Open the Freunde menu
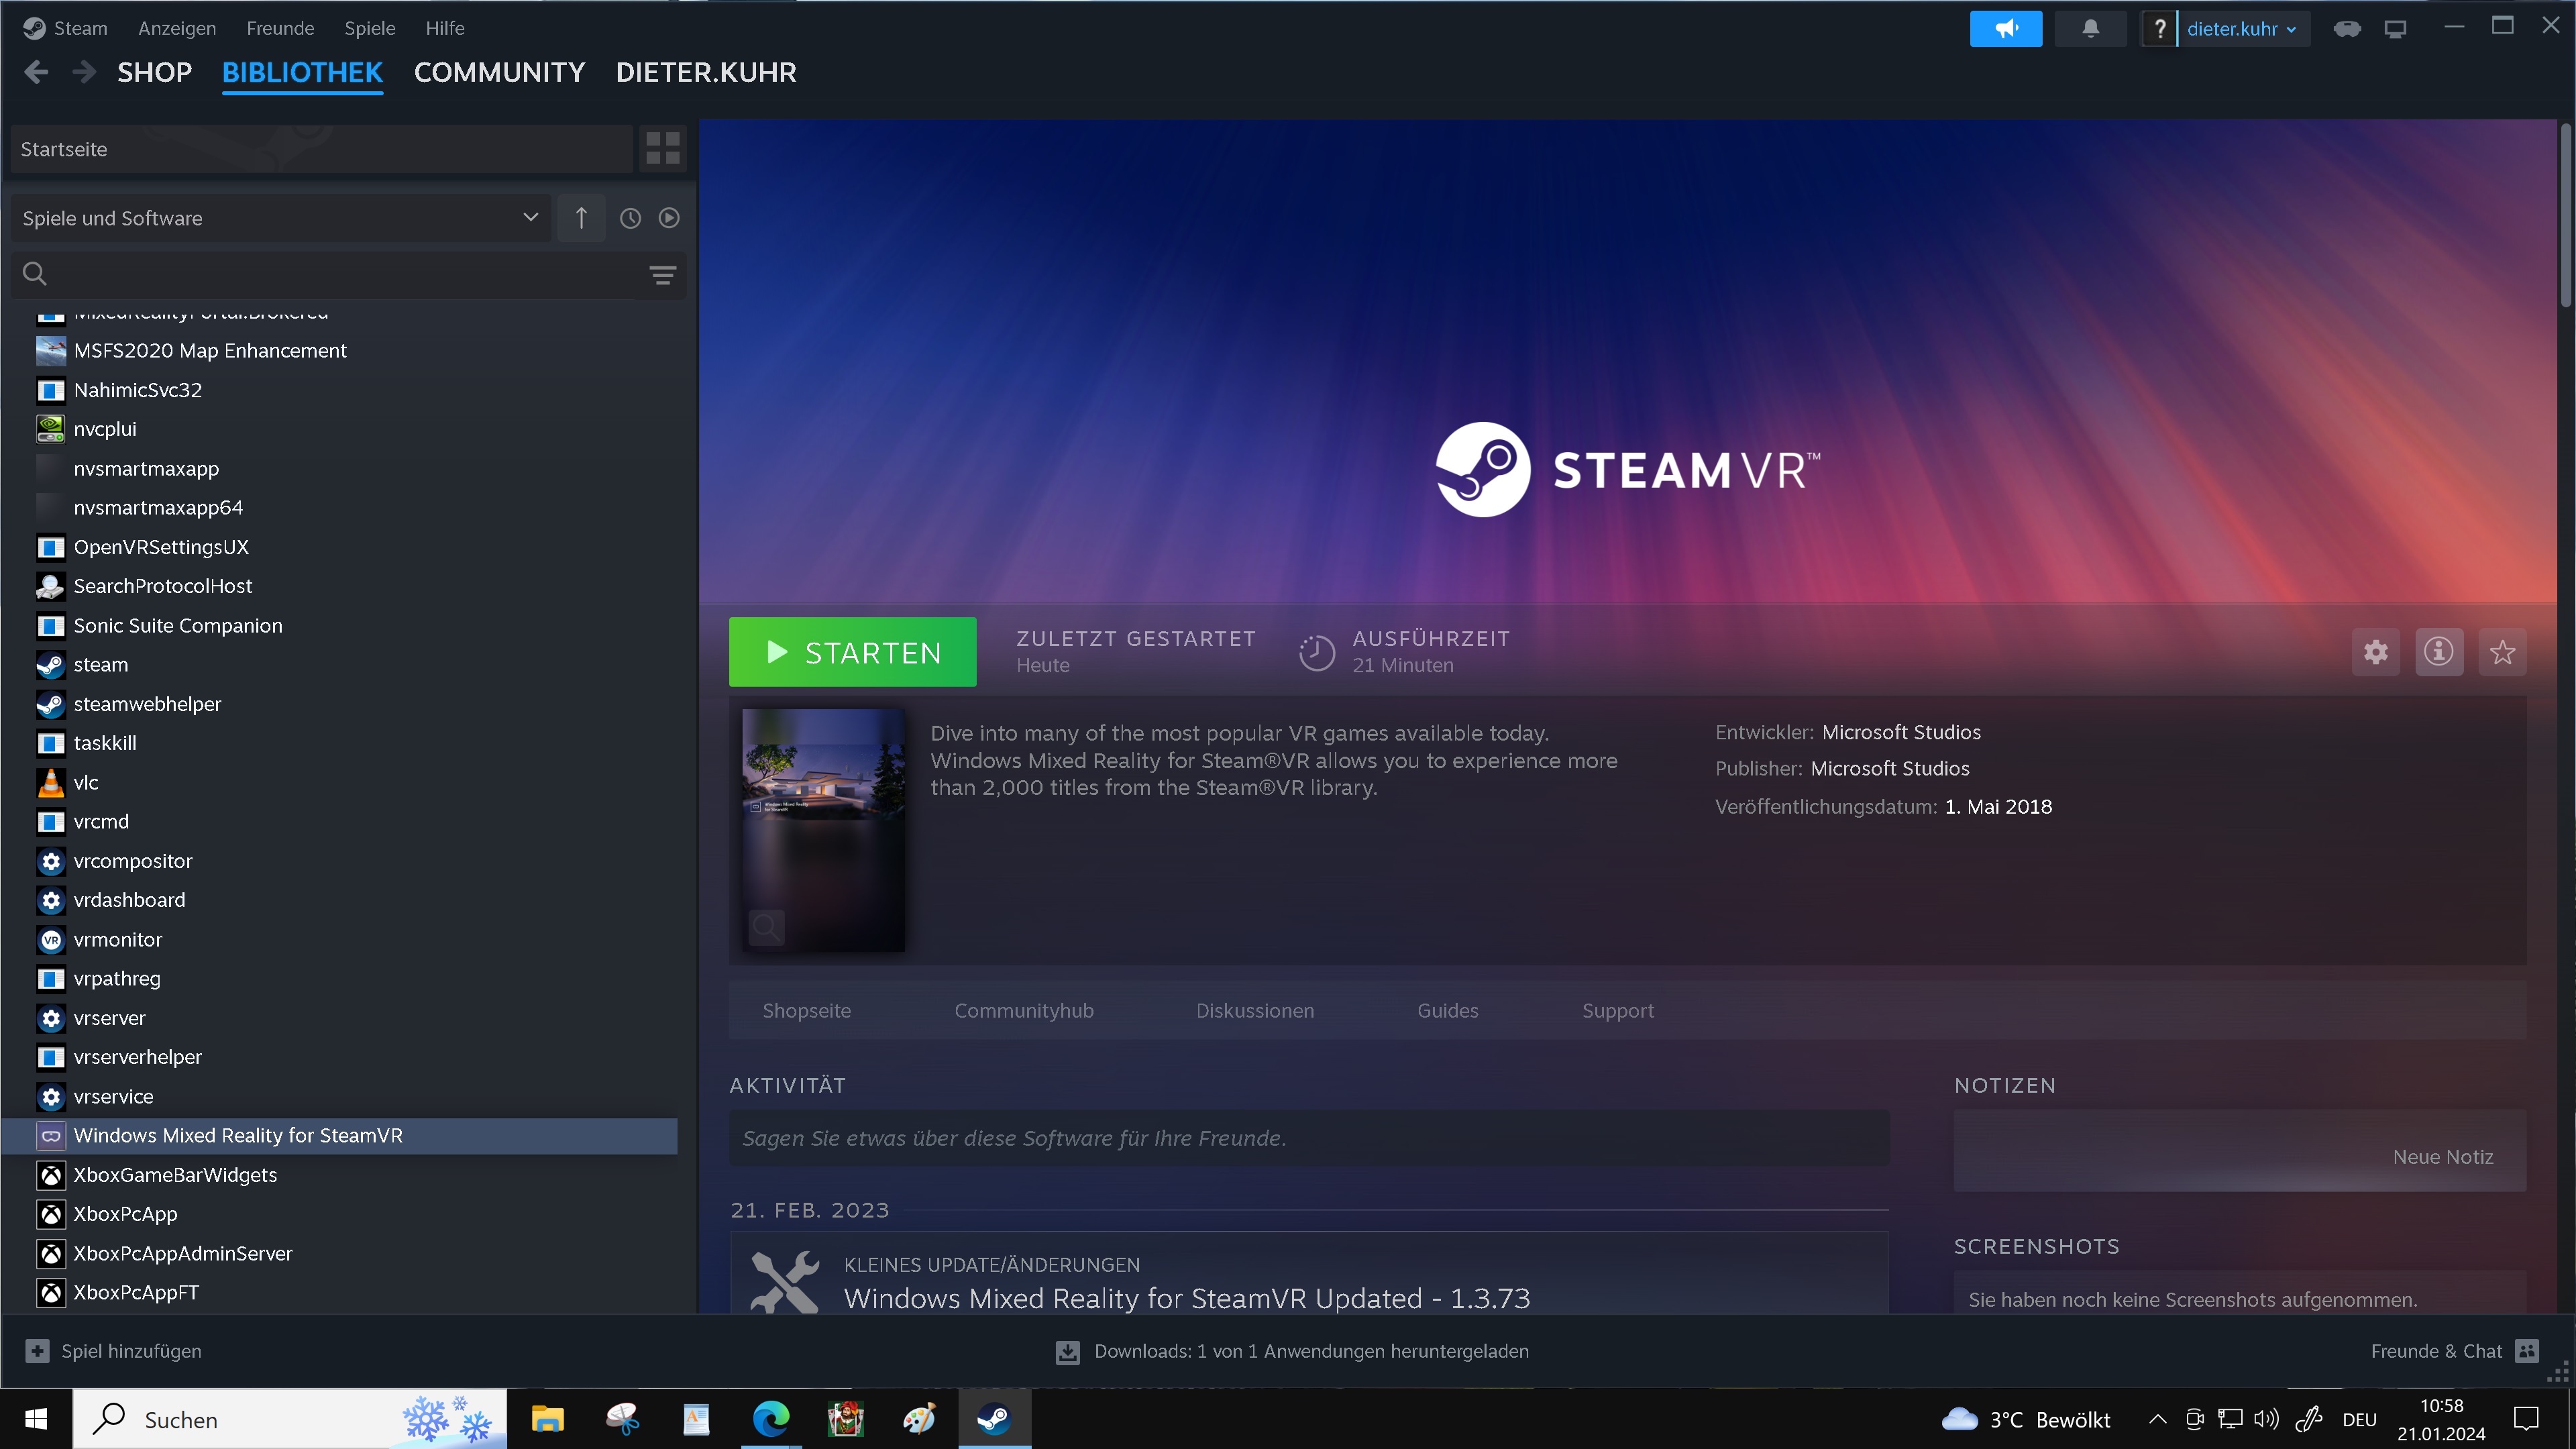The height and width of the screenshot is (1449, 2576). 280,28
